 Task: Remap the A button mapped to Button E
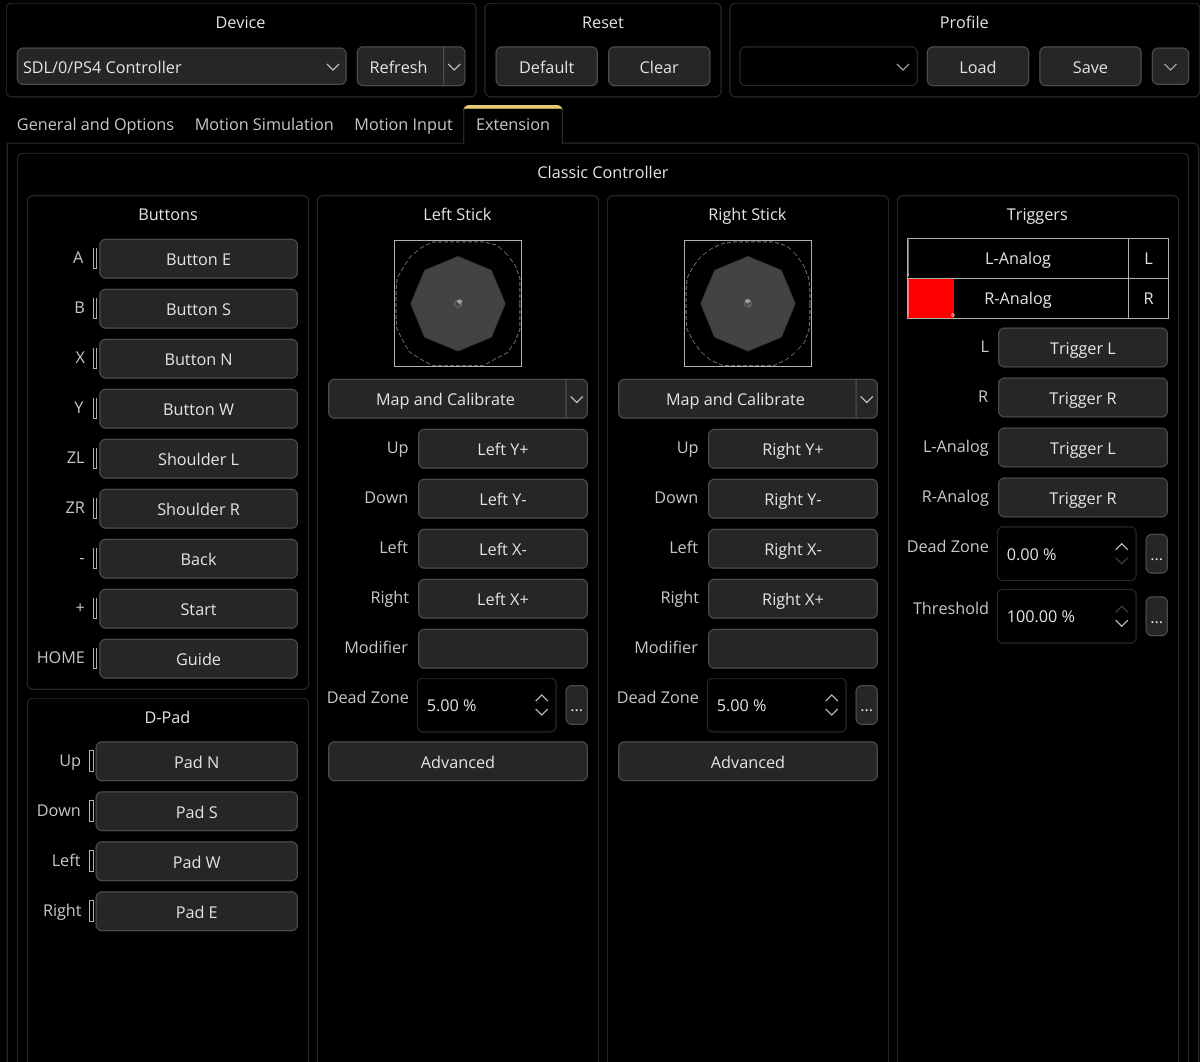pos(198,259)
